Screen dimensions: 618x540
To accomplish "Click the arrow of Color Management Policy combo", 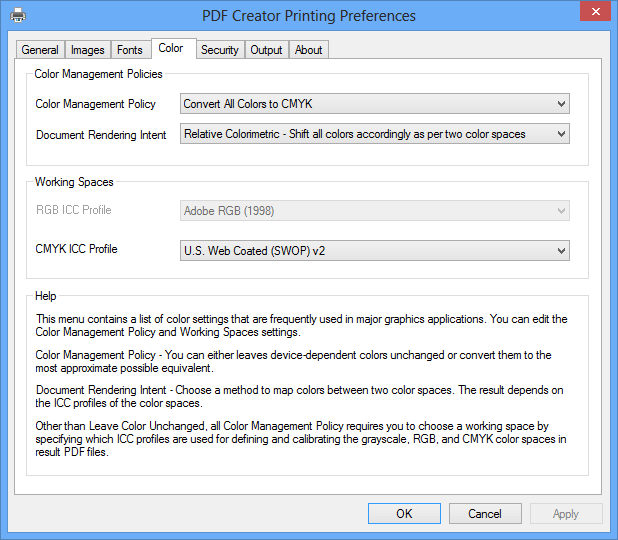I will (561, 104).
